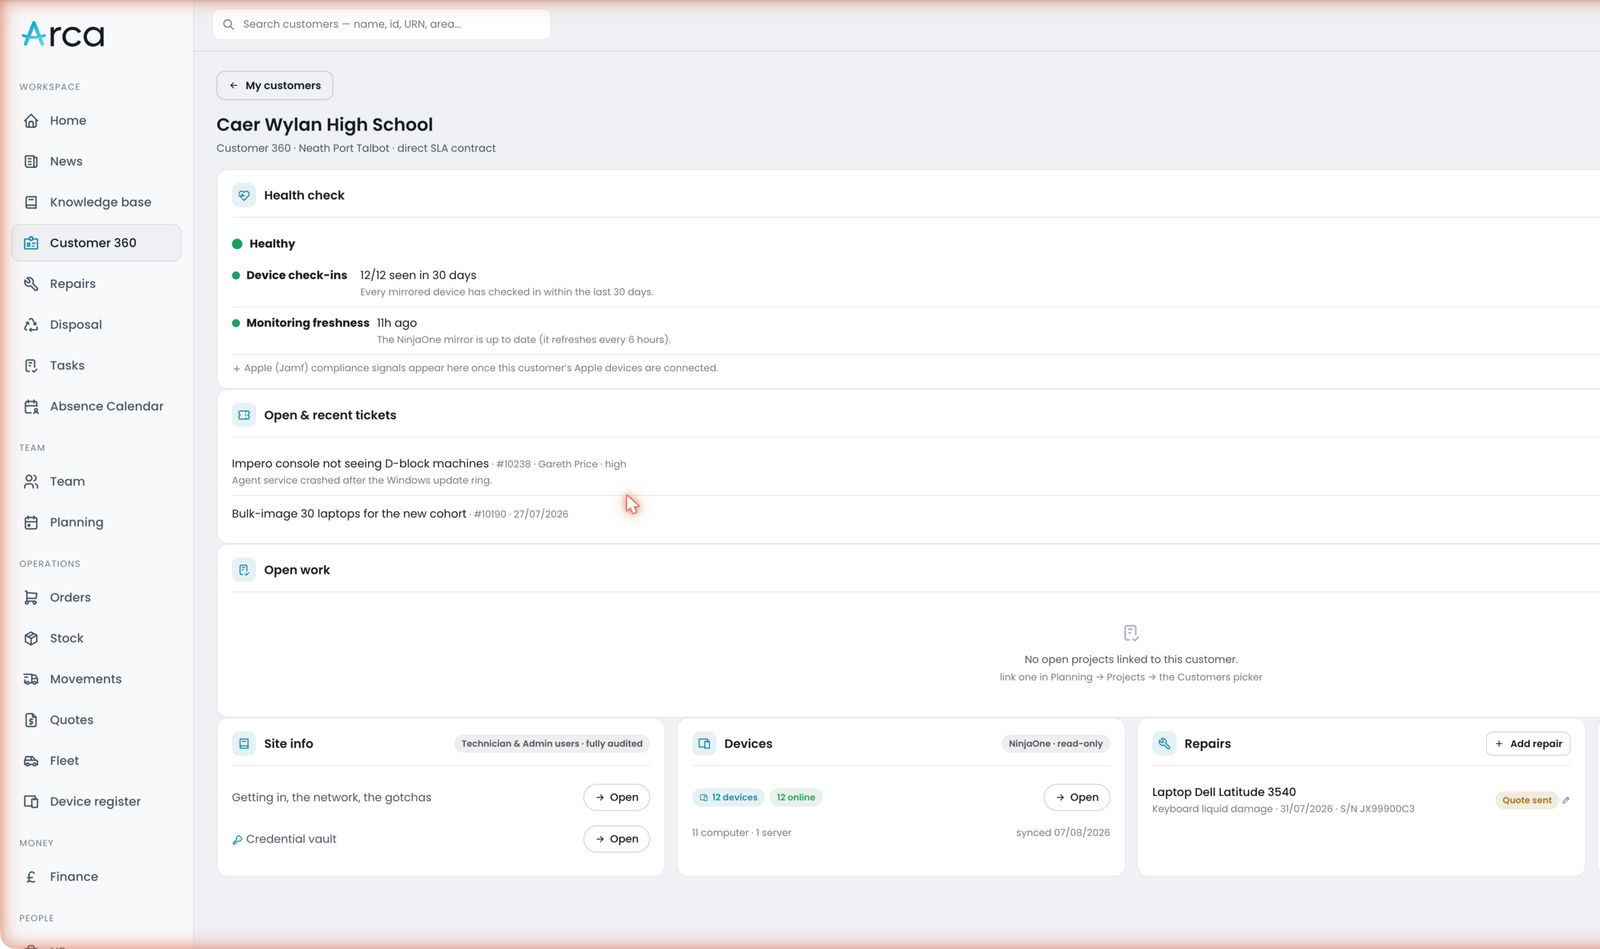
Task: Open the Credential vault
Action: click(x=616, y=839)
